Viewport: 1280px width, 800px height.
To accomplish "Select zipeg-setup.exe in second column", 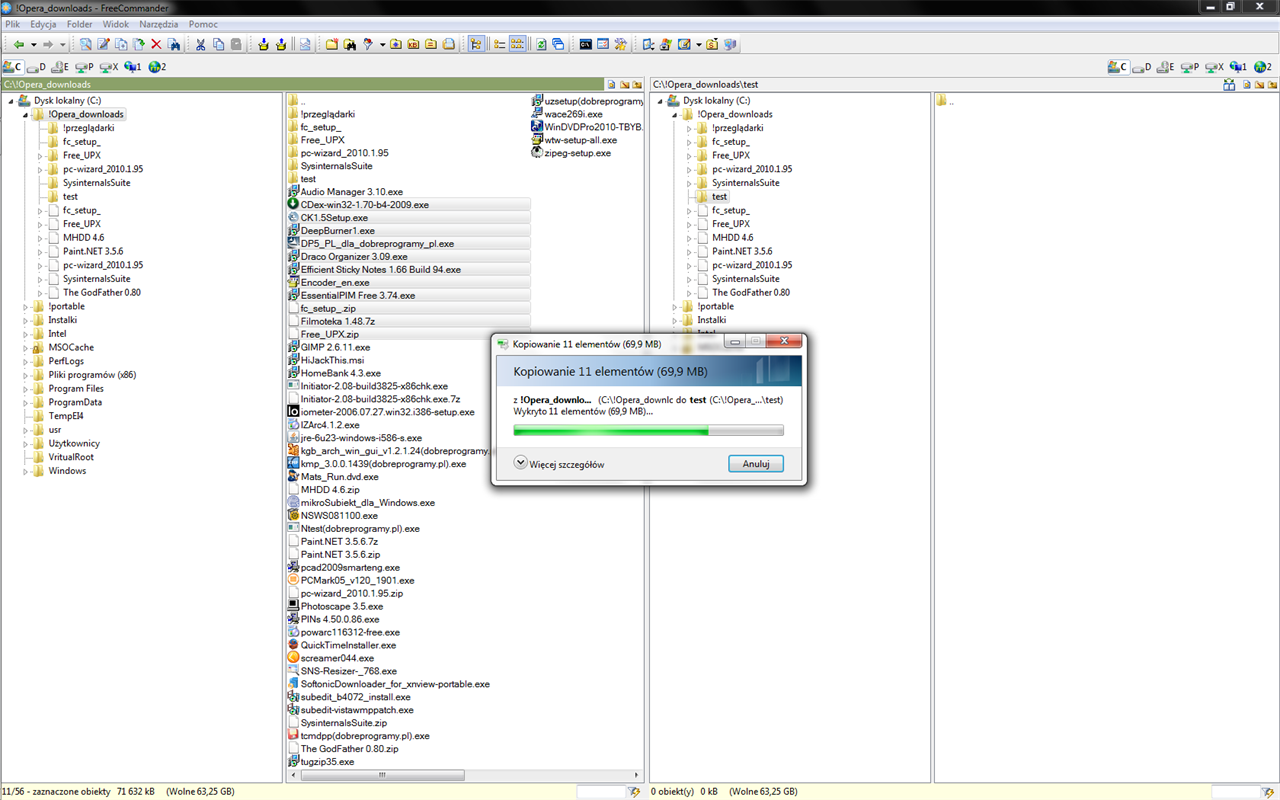I will (577, 153).
